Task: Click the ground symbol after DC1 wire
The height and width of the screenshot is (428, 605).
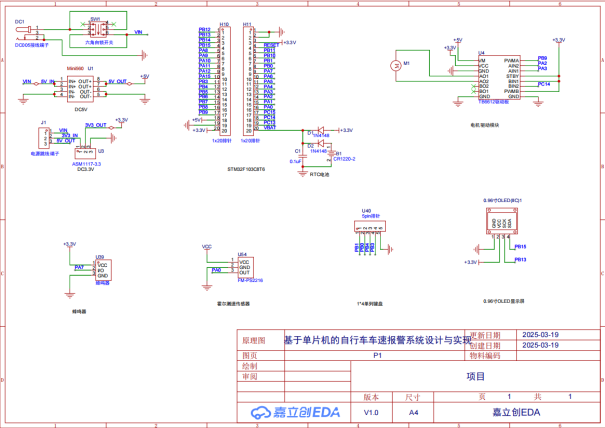Action: pos(144,56)
